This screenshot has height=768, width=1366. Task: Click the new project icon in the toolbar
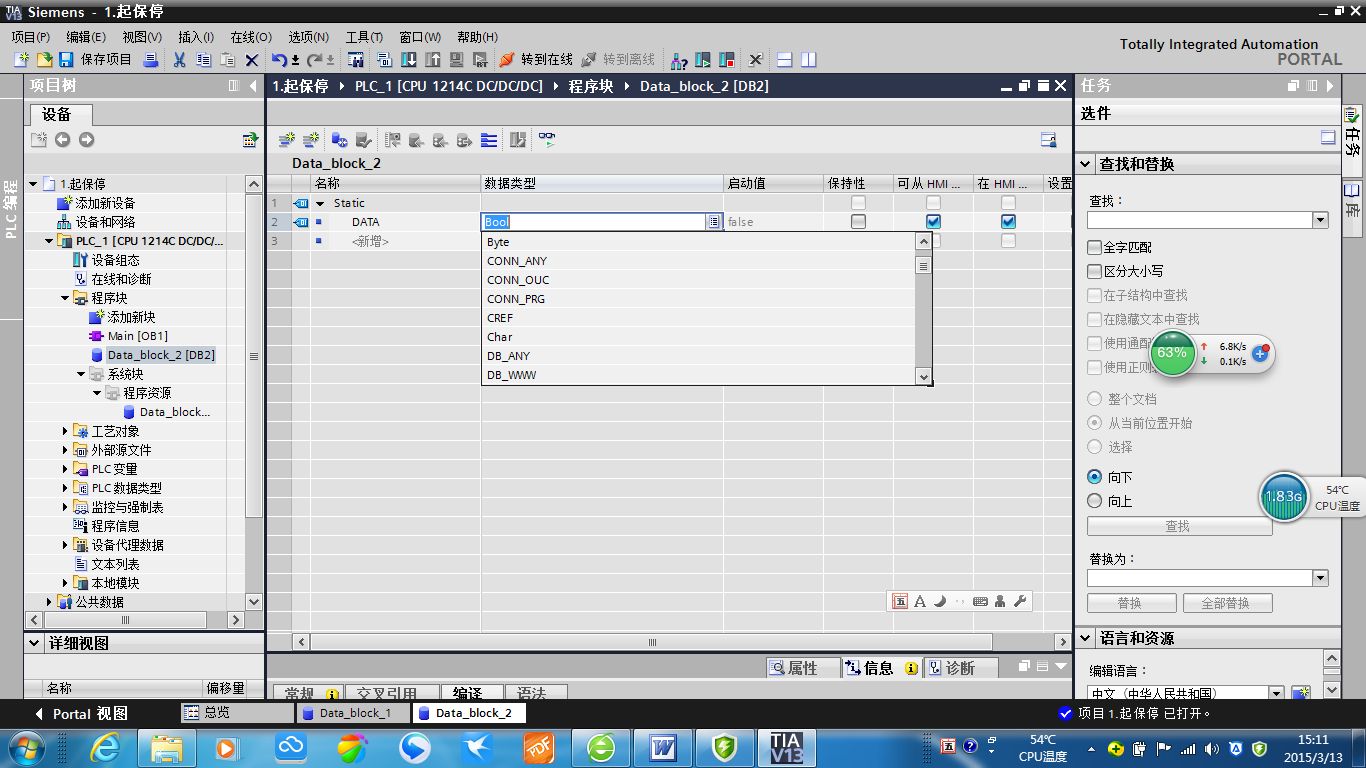[x=21, y=60]
